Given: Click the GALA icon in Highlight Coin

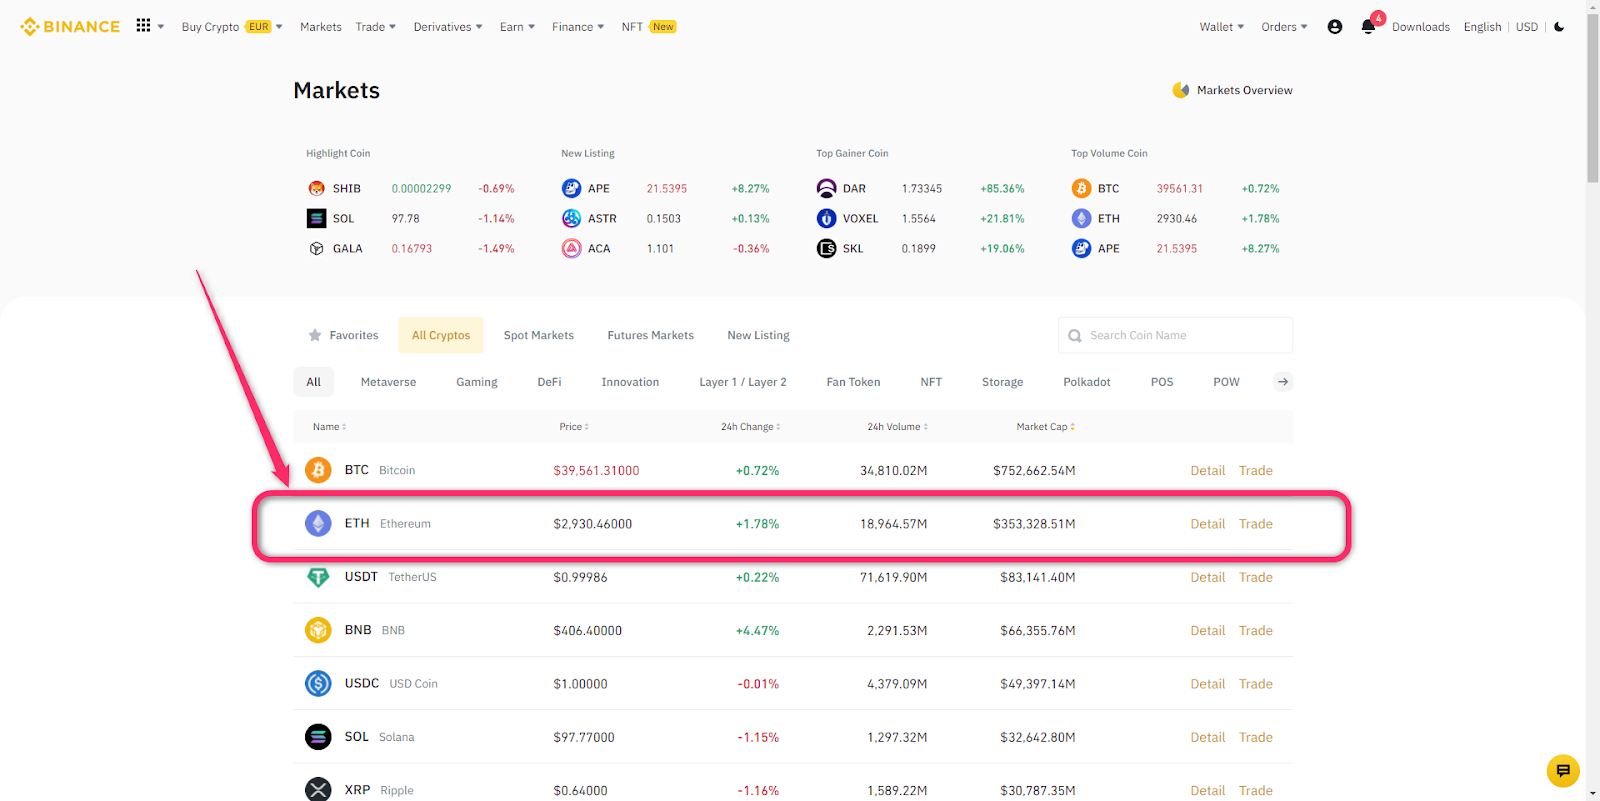Looking at the screenshot, I should click(x=317, y=248).
